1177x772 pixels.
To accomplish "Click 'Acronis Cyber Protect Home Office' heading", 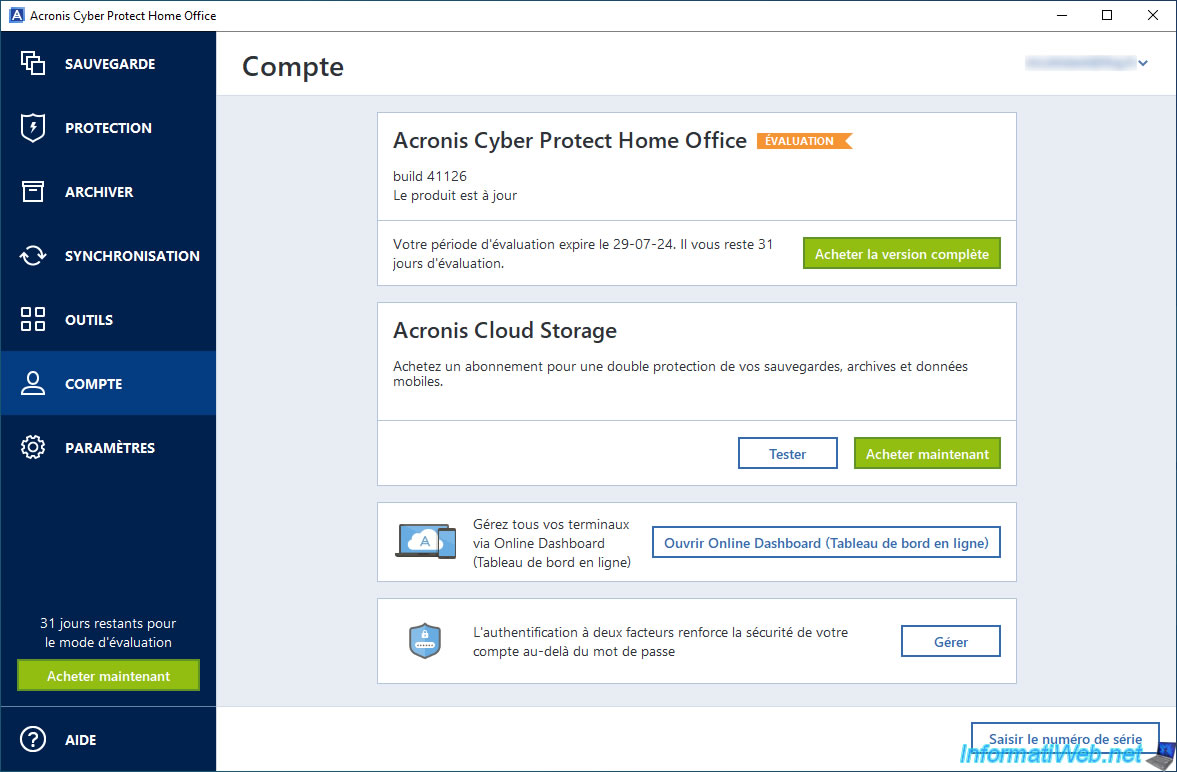I will coord(570,140).
